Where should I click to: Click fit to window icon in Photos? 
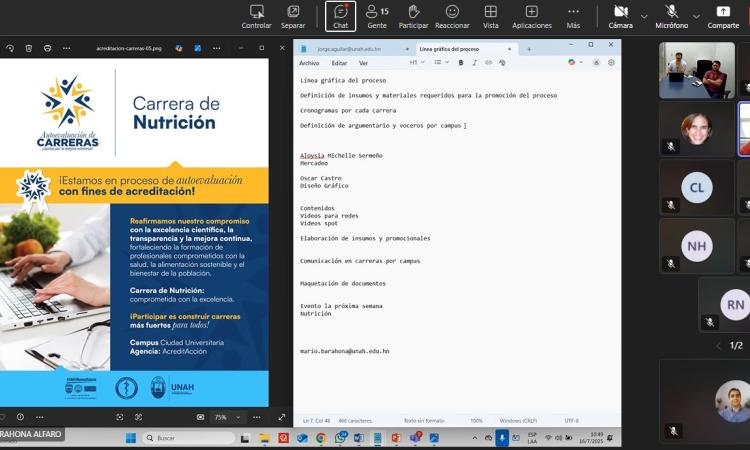pos(120,417)
